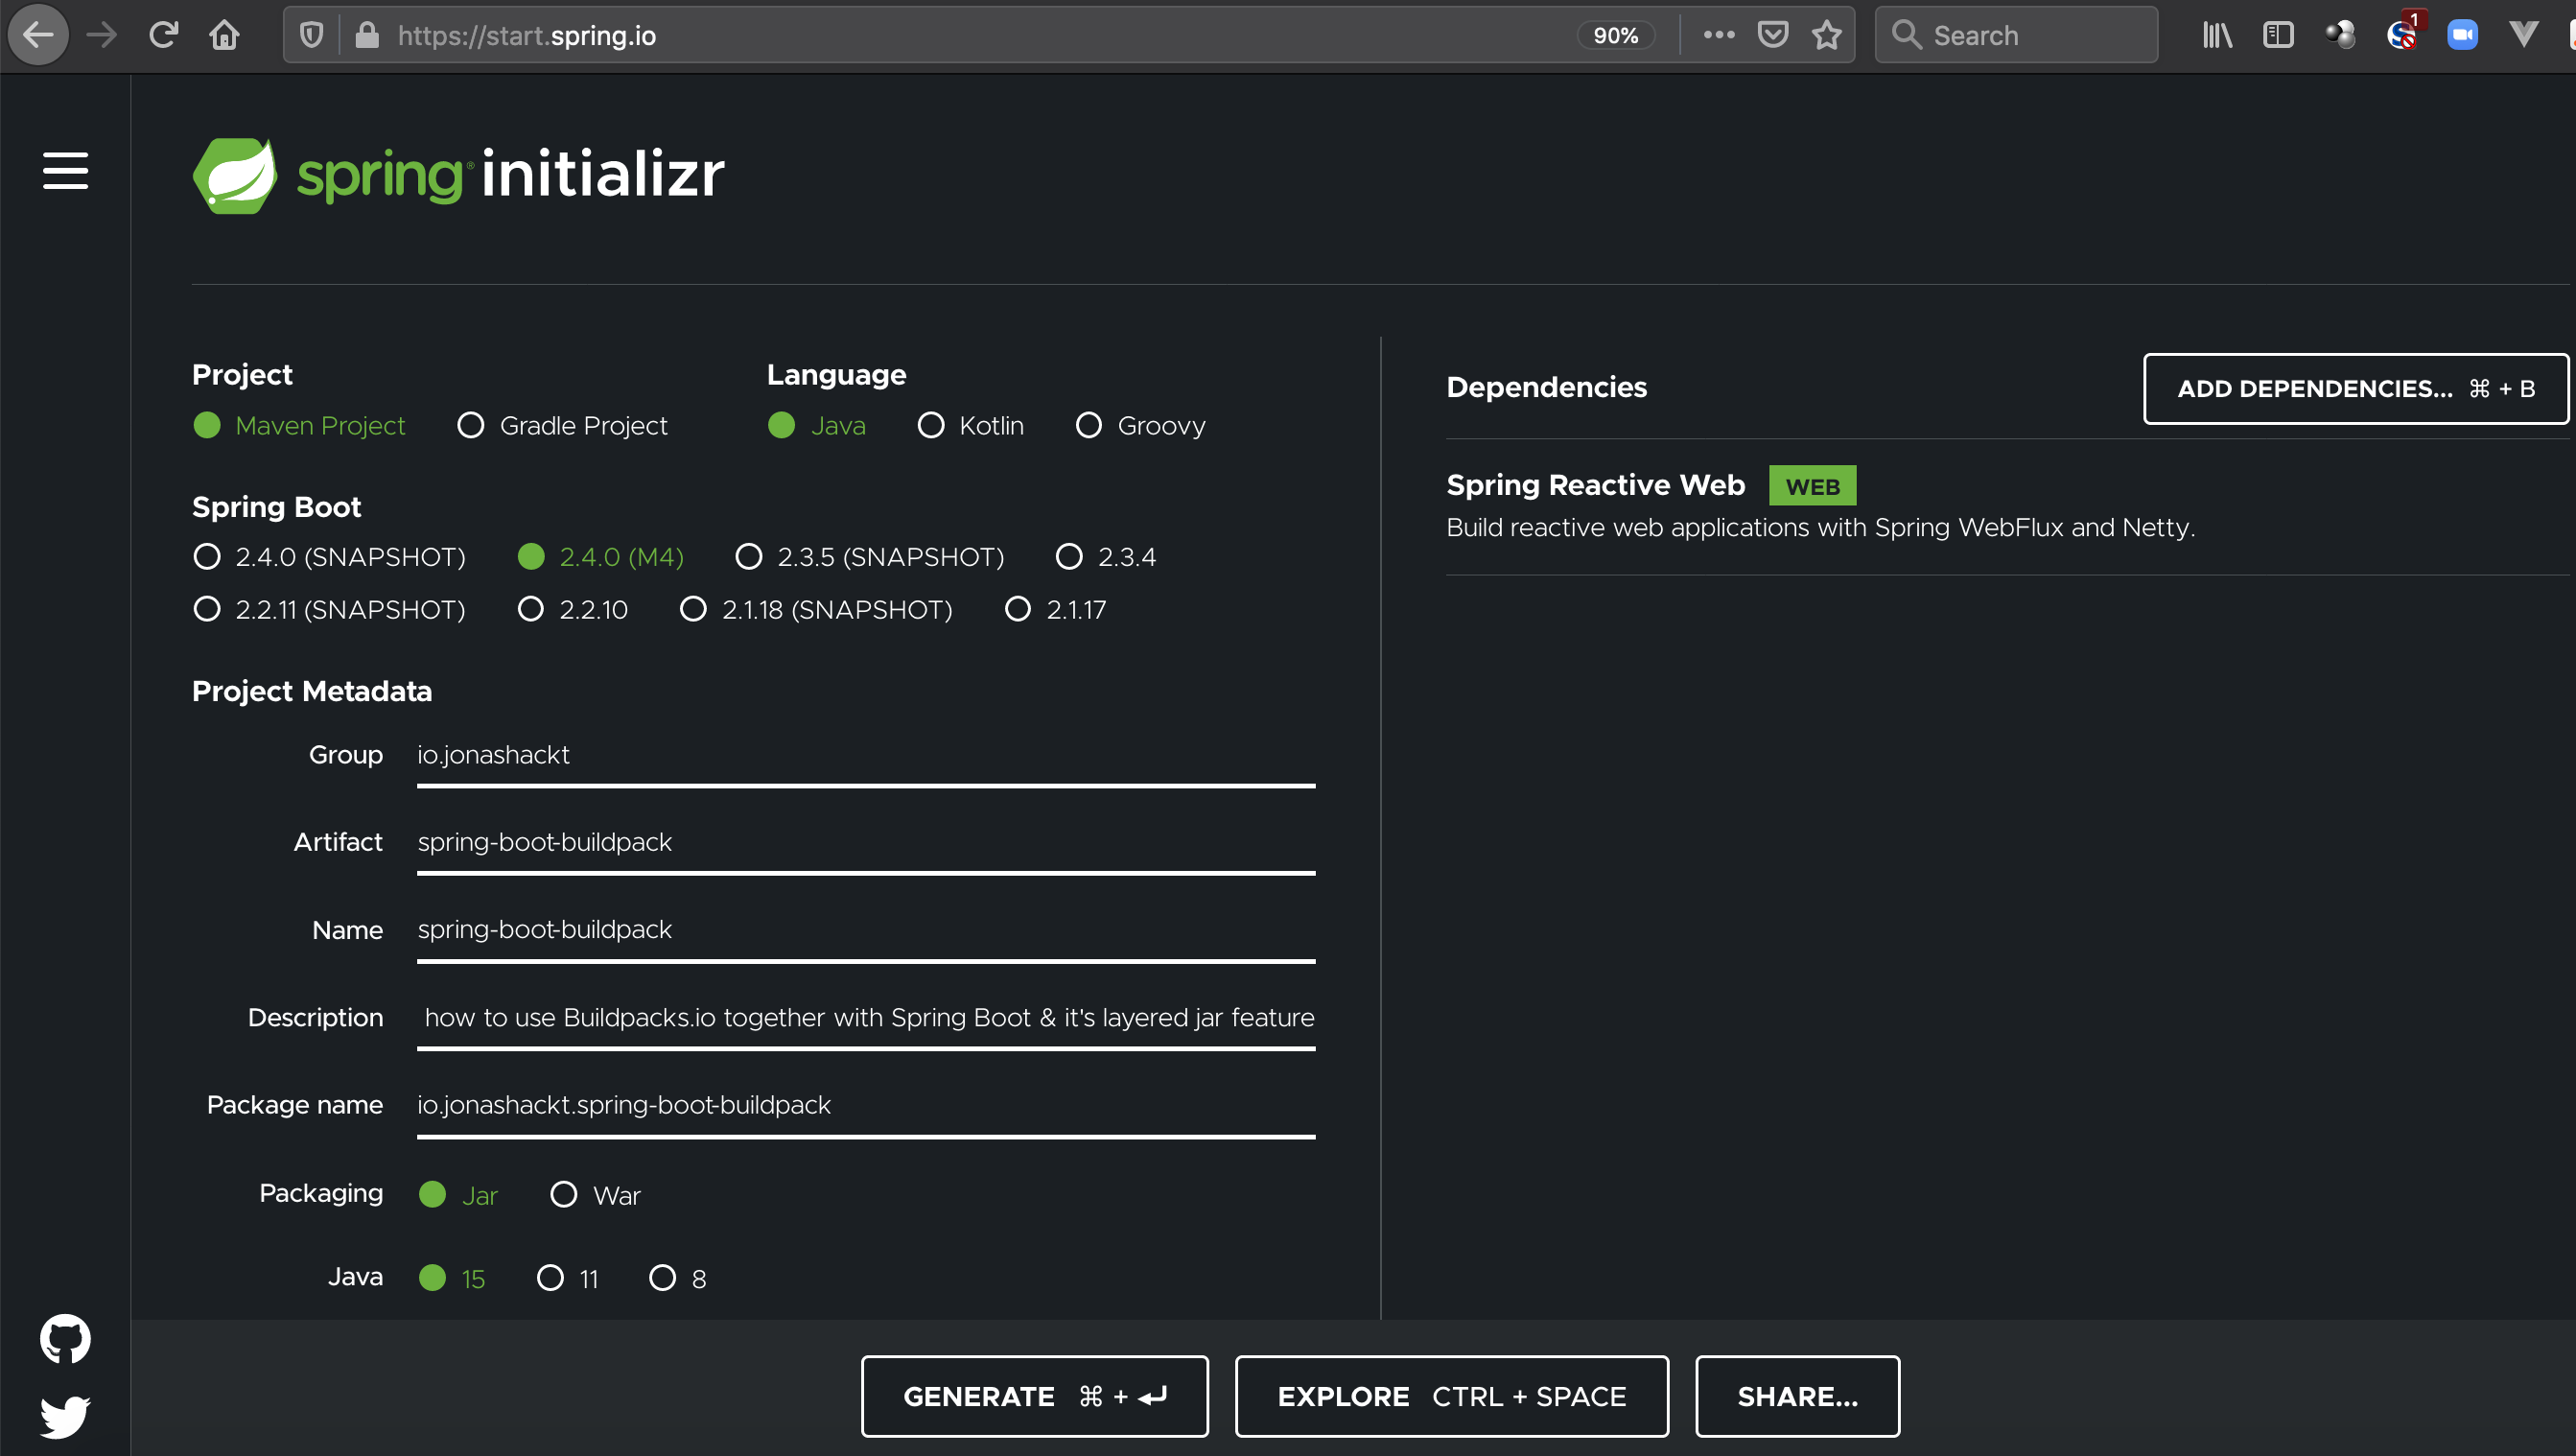
Task: Select Spring Boot version 2.3.4
Action: click(1069, 557)
